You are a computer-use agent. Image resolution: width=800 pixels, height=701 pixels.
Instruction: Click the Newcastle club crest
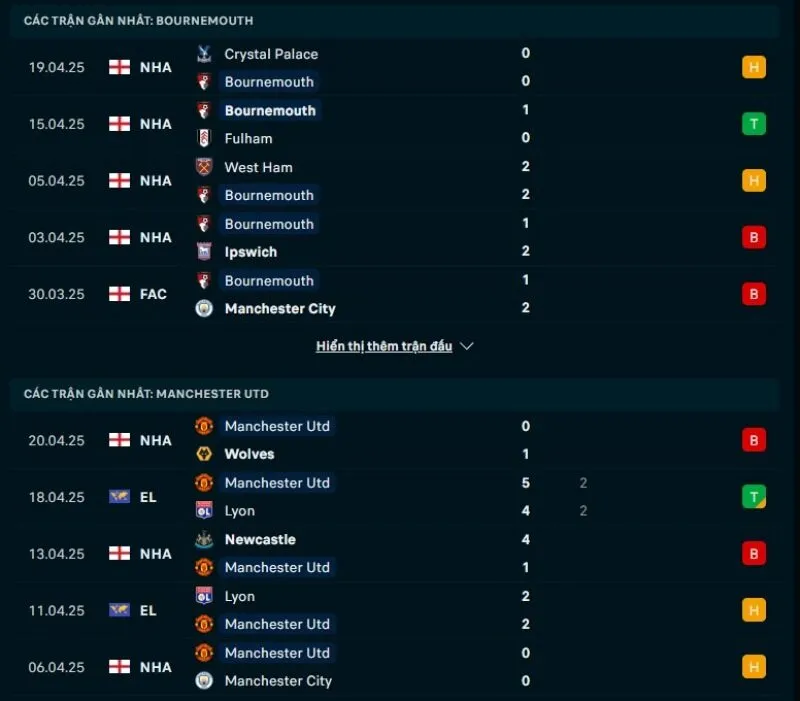coord(203,539)
